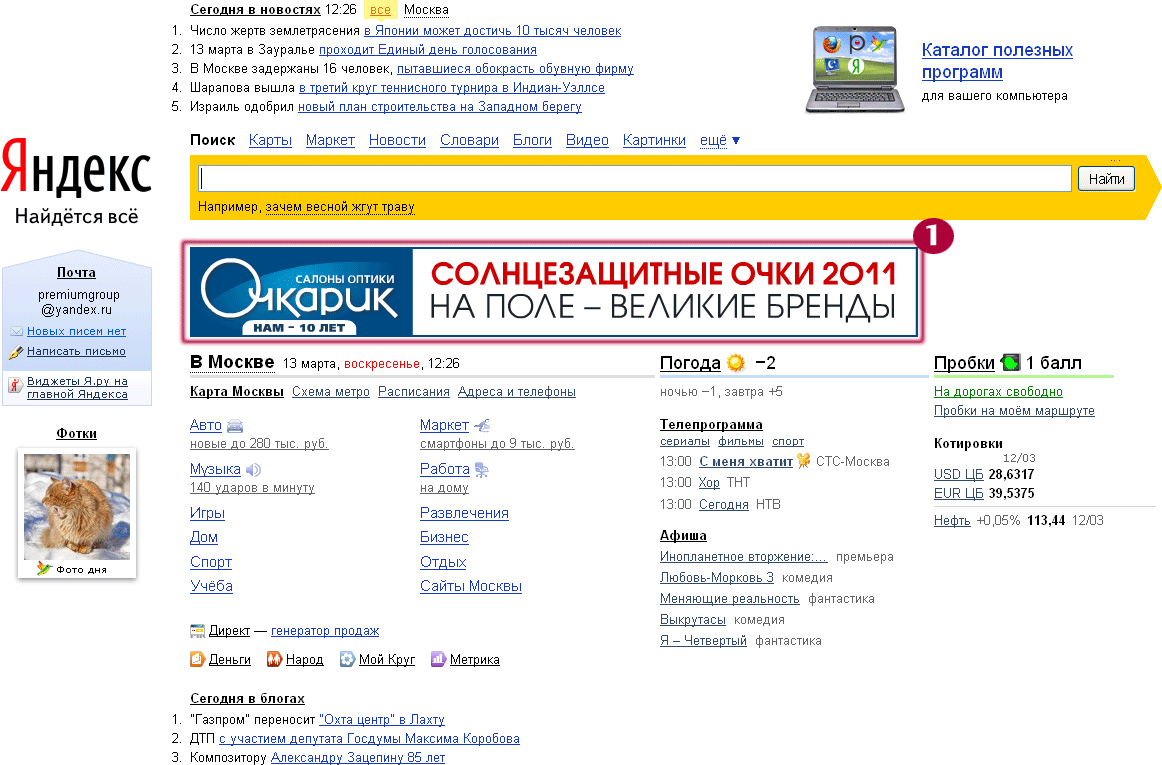Open the Сегодня в новостях heading link
1162x765 pixels.
pos(255,10)
